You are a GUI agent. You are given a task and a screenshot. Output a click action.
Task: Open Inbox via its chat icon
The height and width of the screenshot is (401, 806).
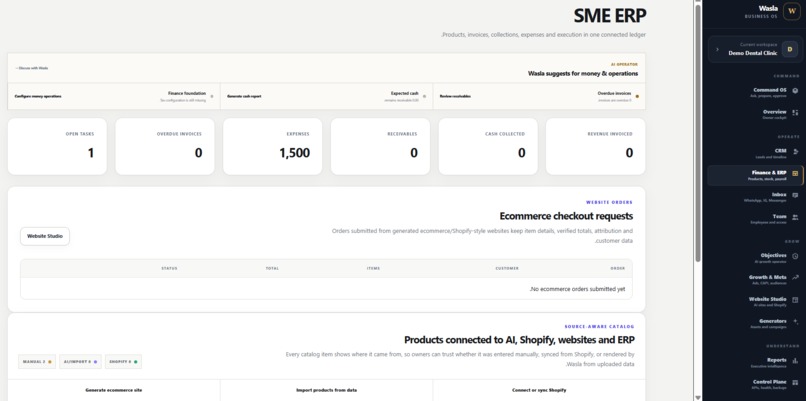[795, 195]
